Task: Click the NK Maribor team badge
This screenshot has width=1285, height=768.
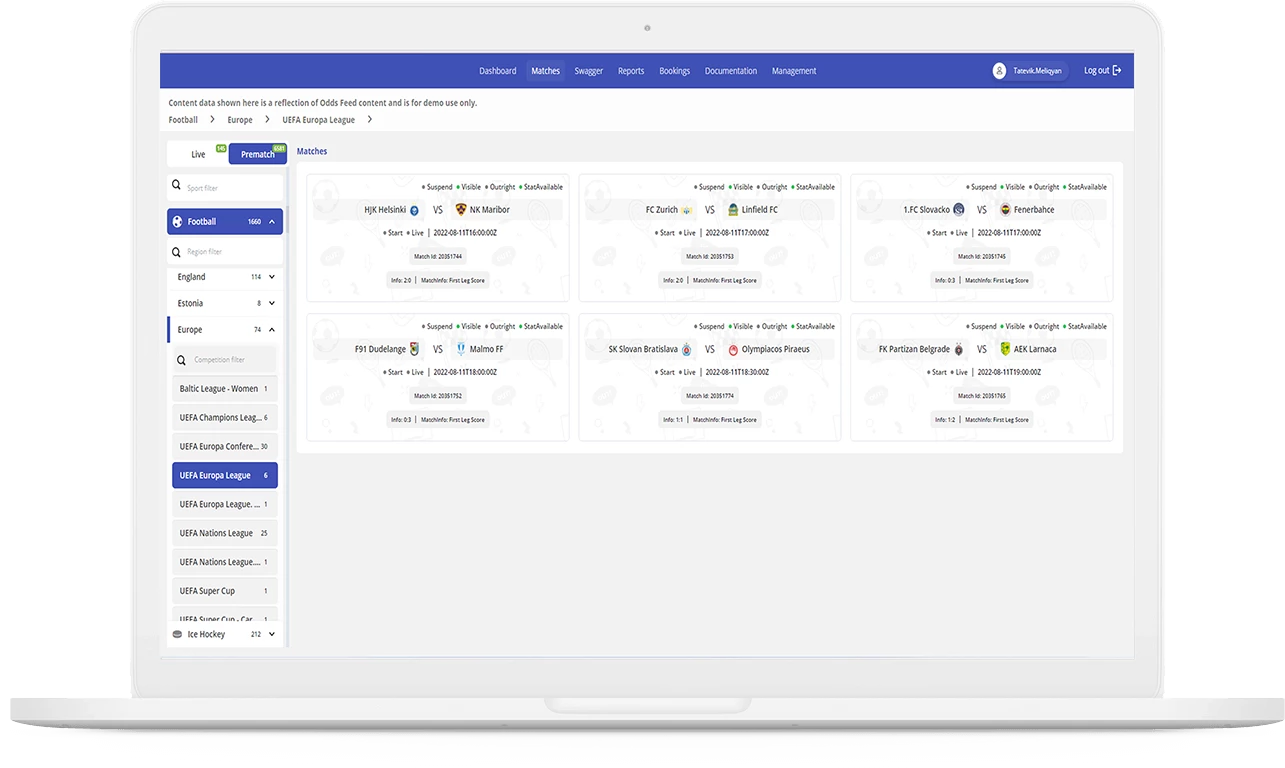Action: pos(461,209)
